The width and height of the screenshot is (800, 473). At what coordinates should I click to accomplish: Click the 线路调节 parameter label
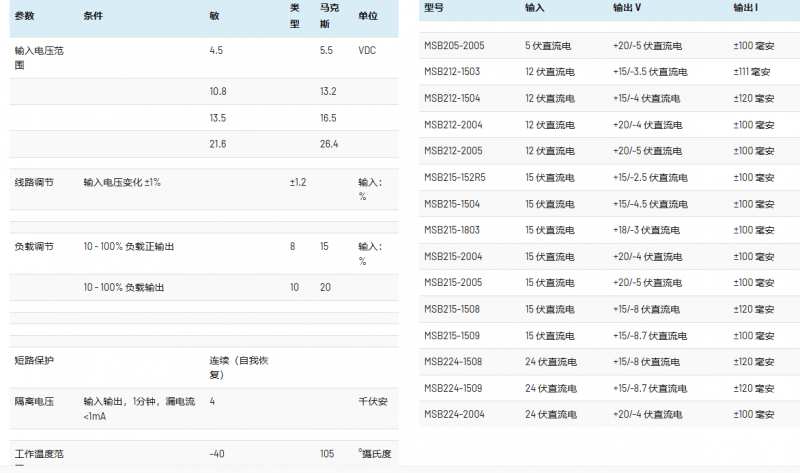[34, 182]
